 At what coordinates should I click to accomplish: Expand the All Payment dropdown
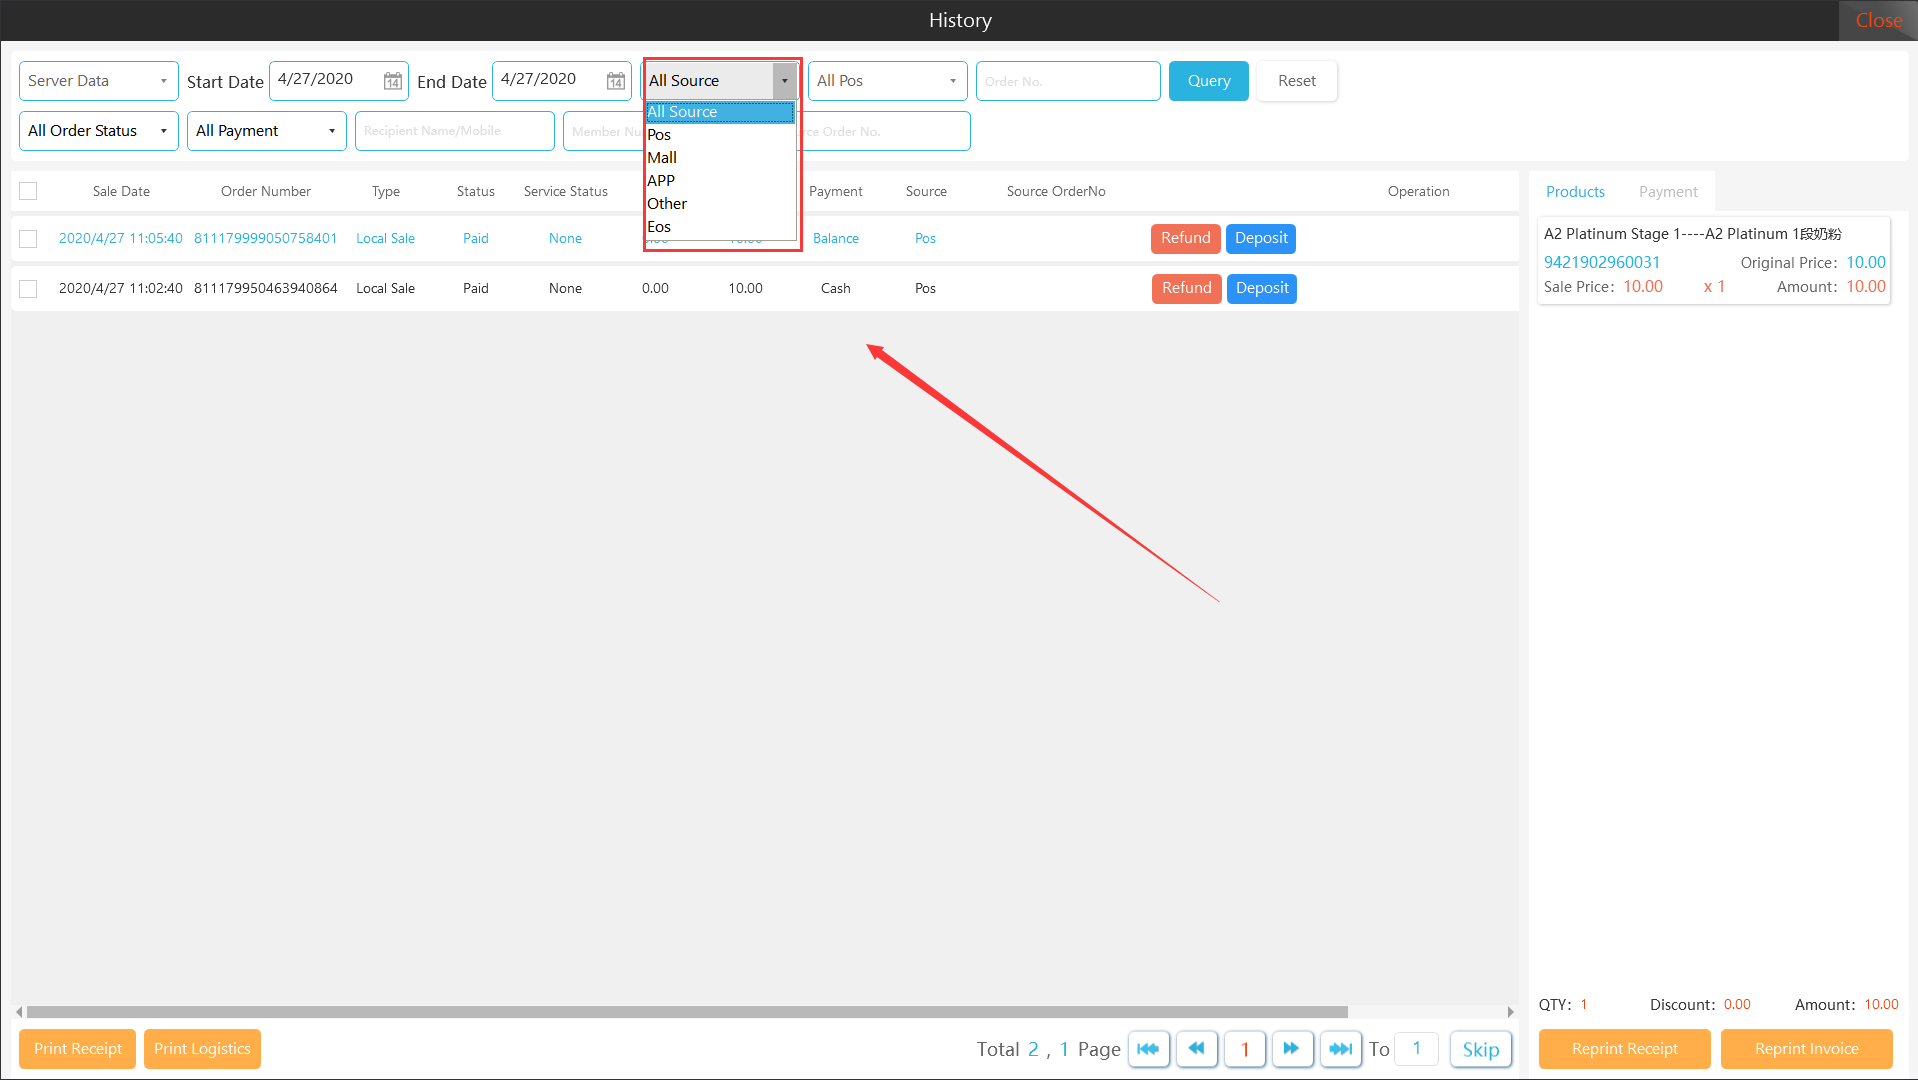266,131
